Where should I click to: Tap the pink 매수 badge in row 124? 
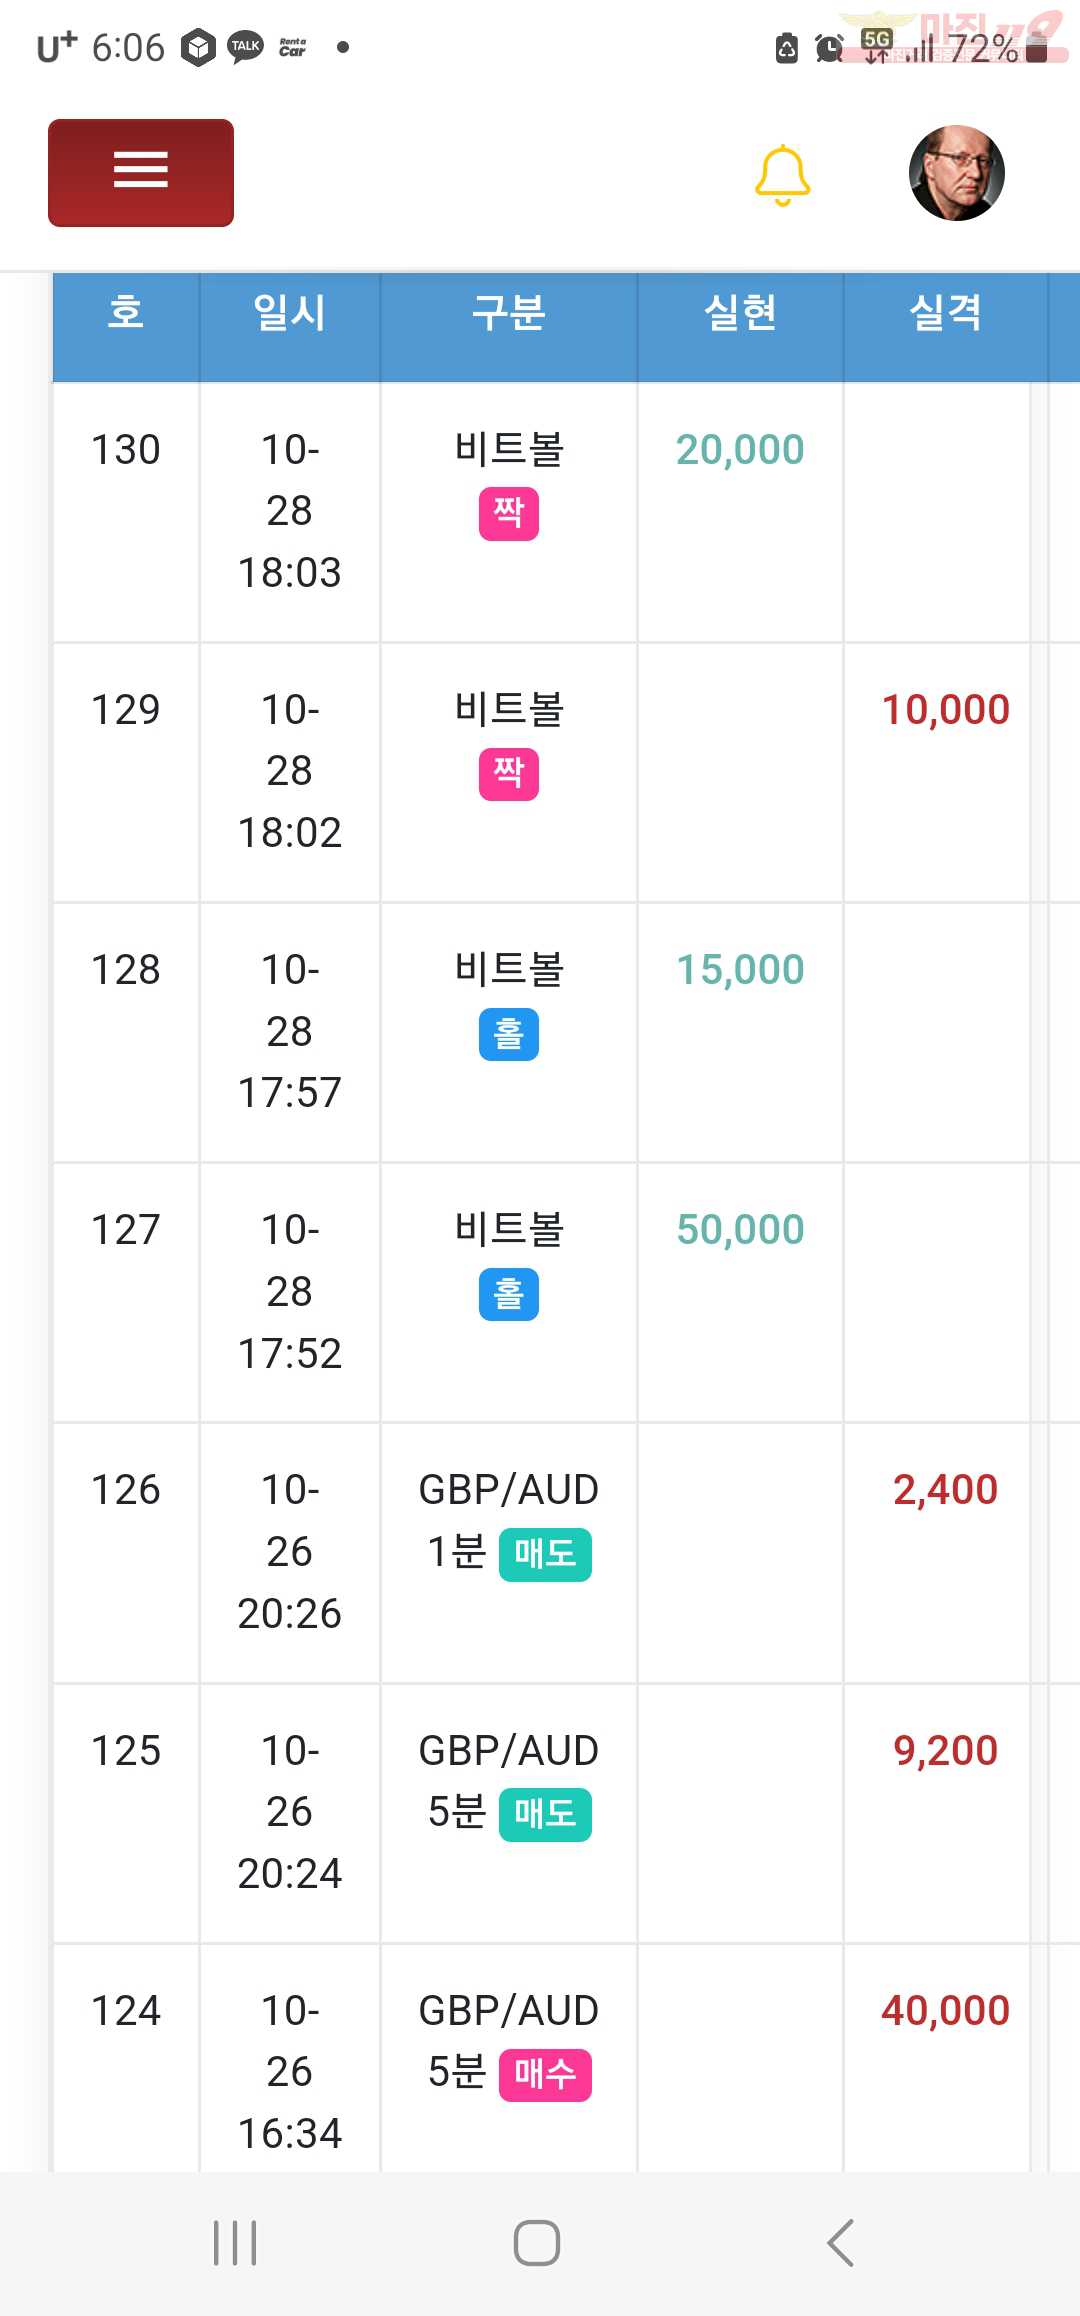[545, 2075]
